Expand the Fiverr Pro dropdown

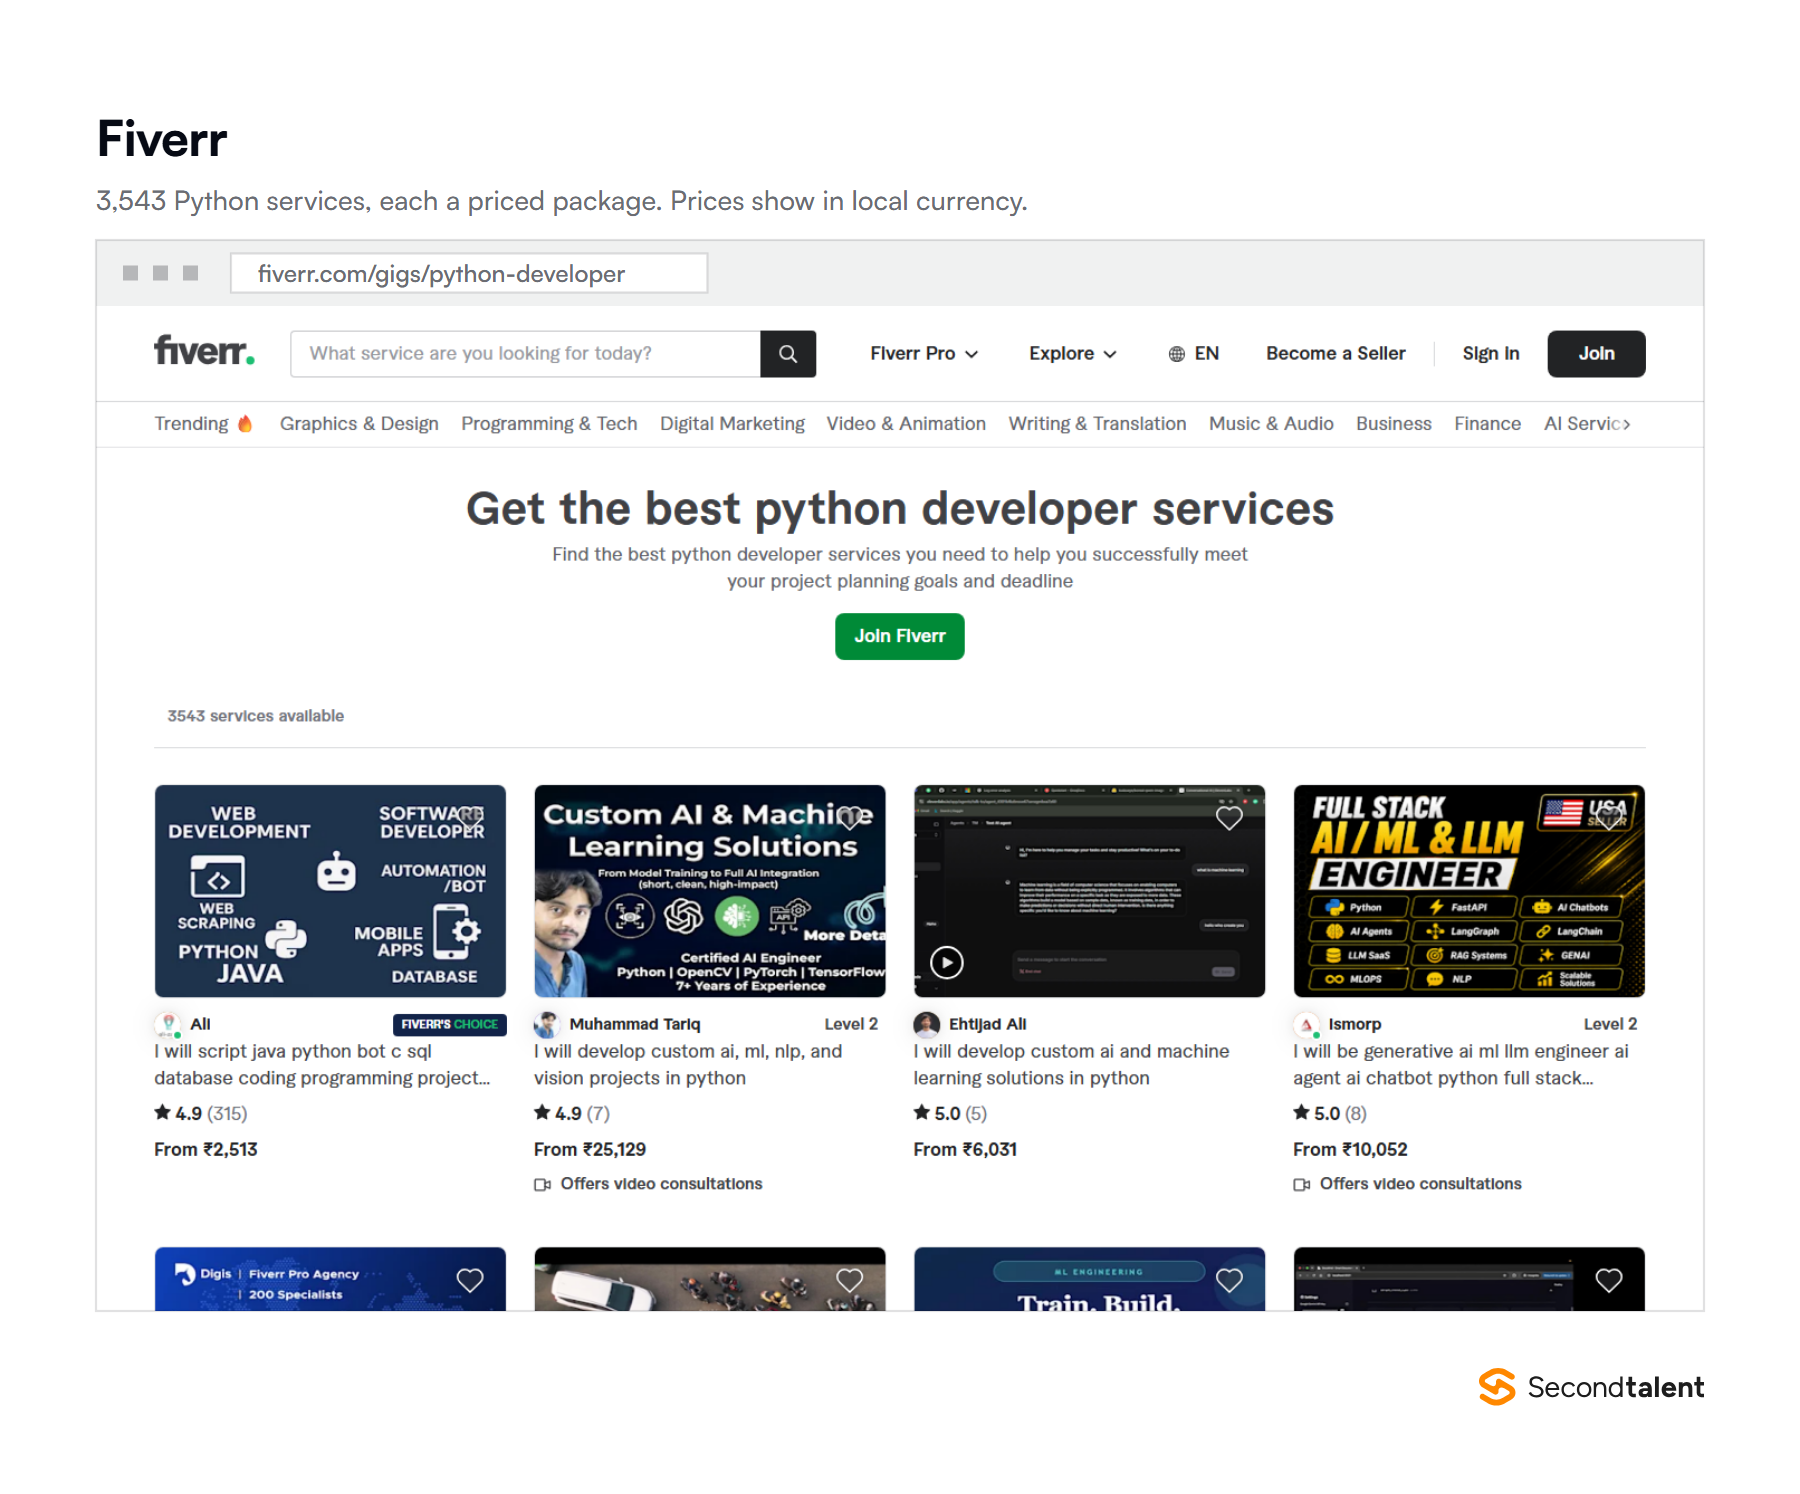click(x=924, y=354)
